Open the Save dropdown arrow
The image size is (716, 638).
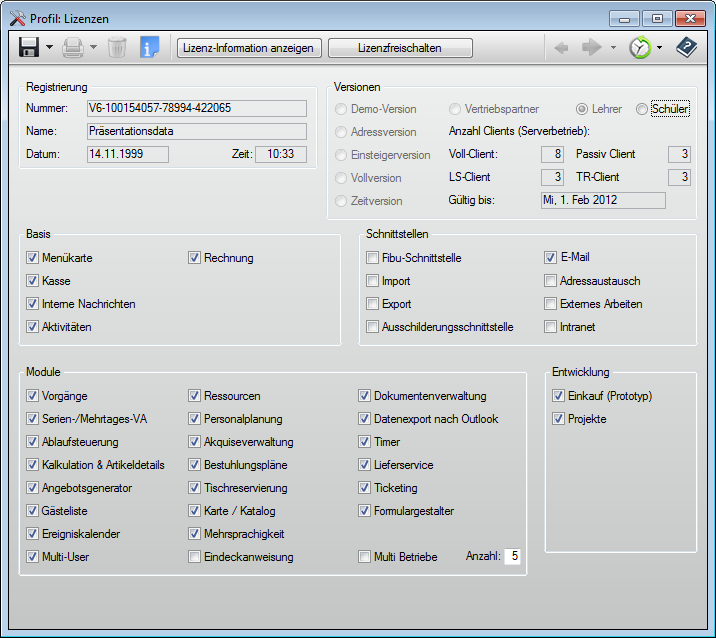coord(49,47)
